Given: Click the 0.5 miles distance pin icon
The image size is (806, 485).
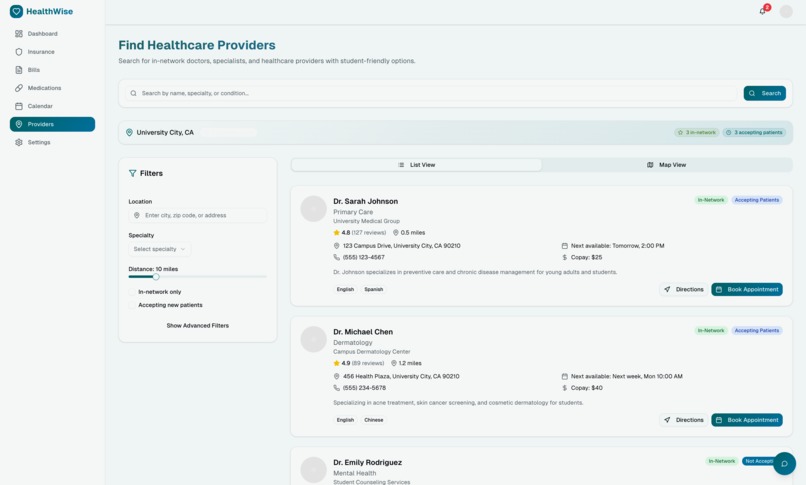Looking at the screenshot, I should click(x=396, y=233).
